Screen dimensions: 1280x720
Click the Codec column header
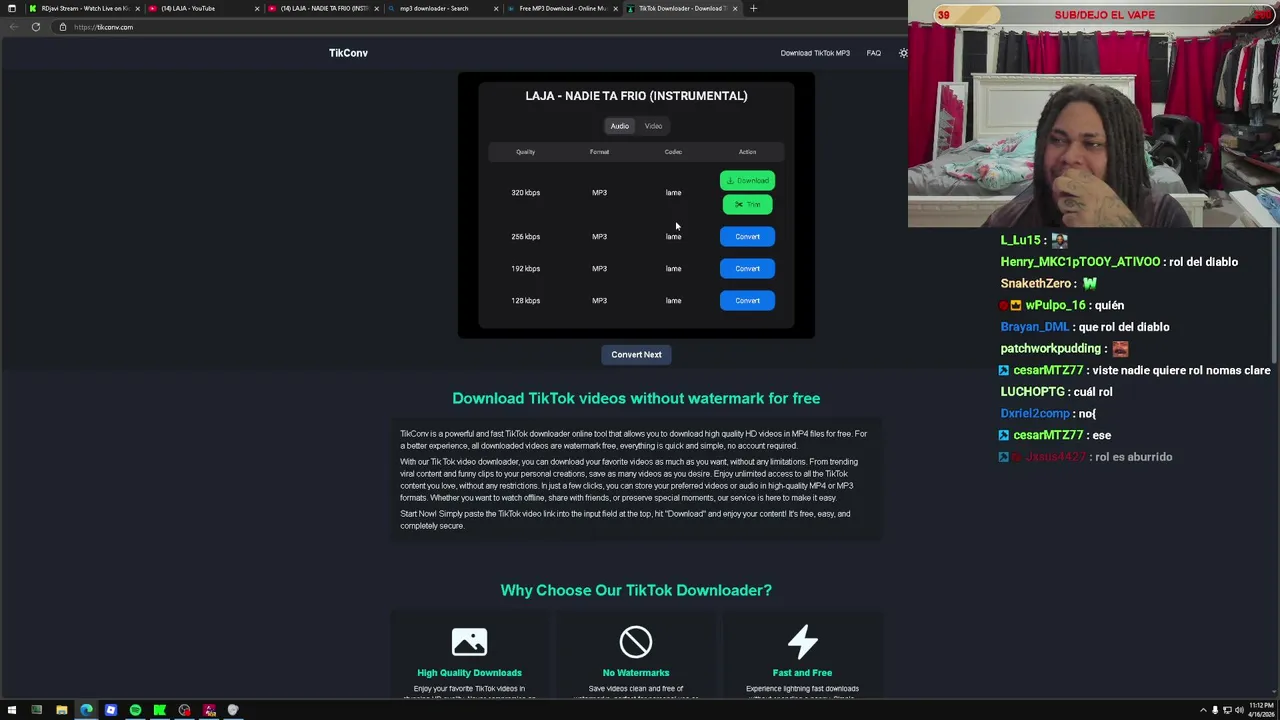pos(673,152)
